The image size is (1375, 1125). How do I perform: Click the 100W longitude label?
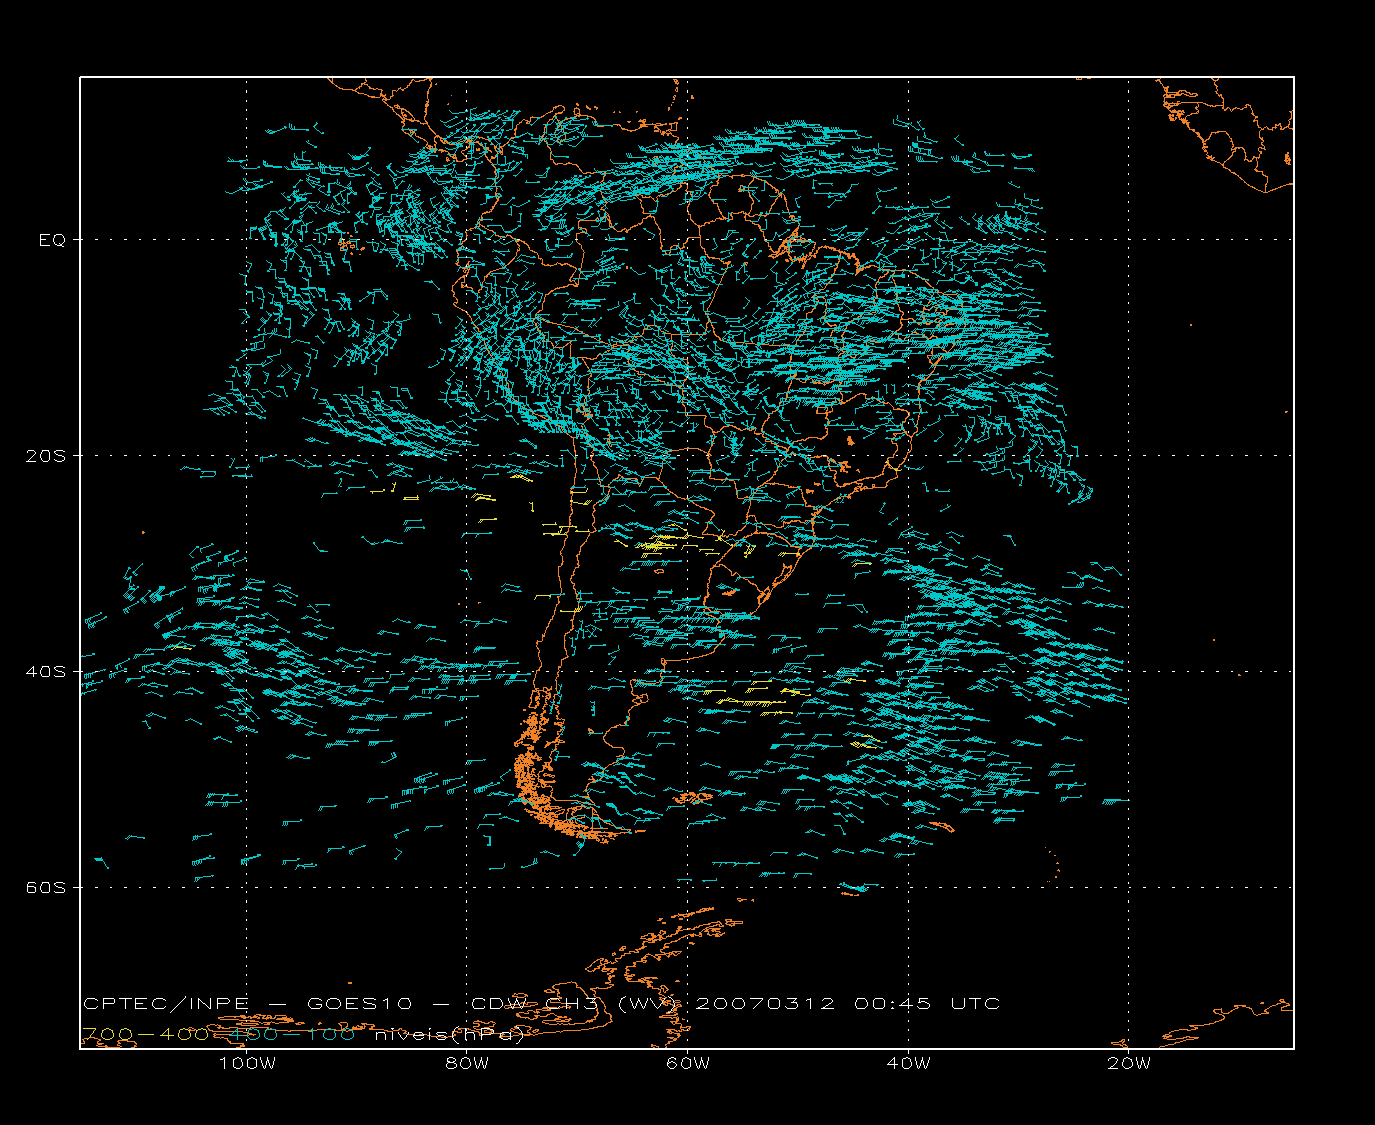tap(247, 1063)
